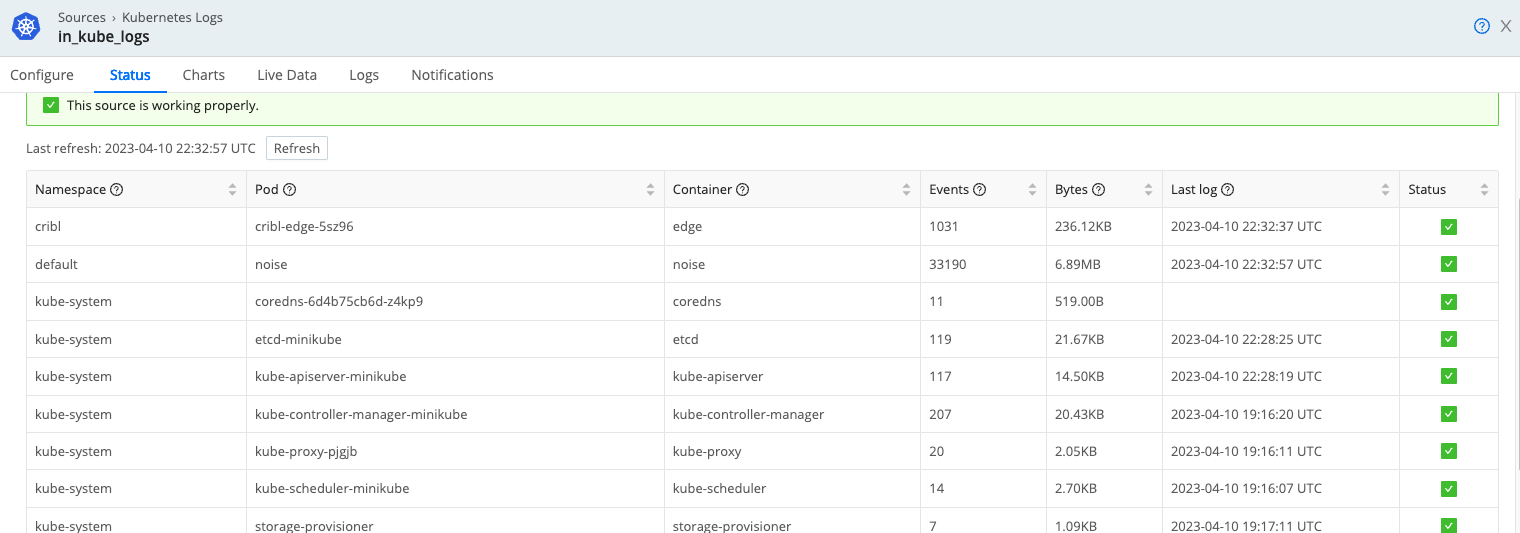Sort by Events column arrows

[1032, 190]
